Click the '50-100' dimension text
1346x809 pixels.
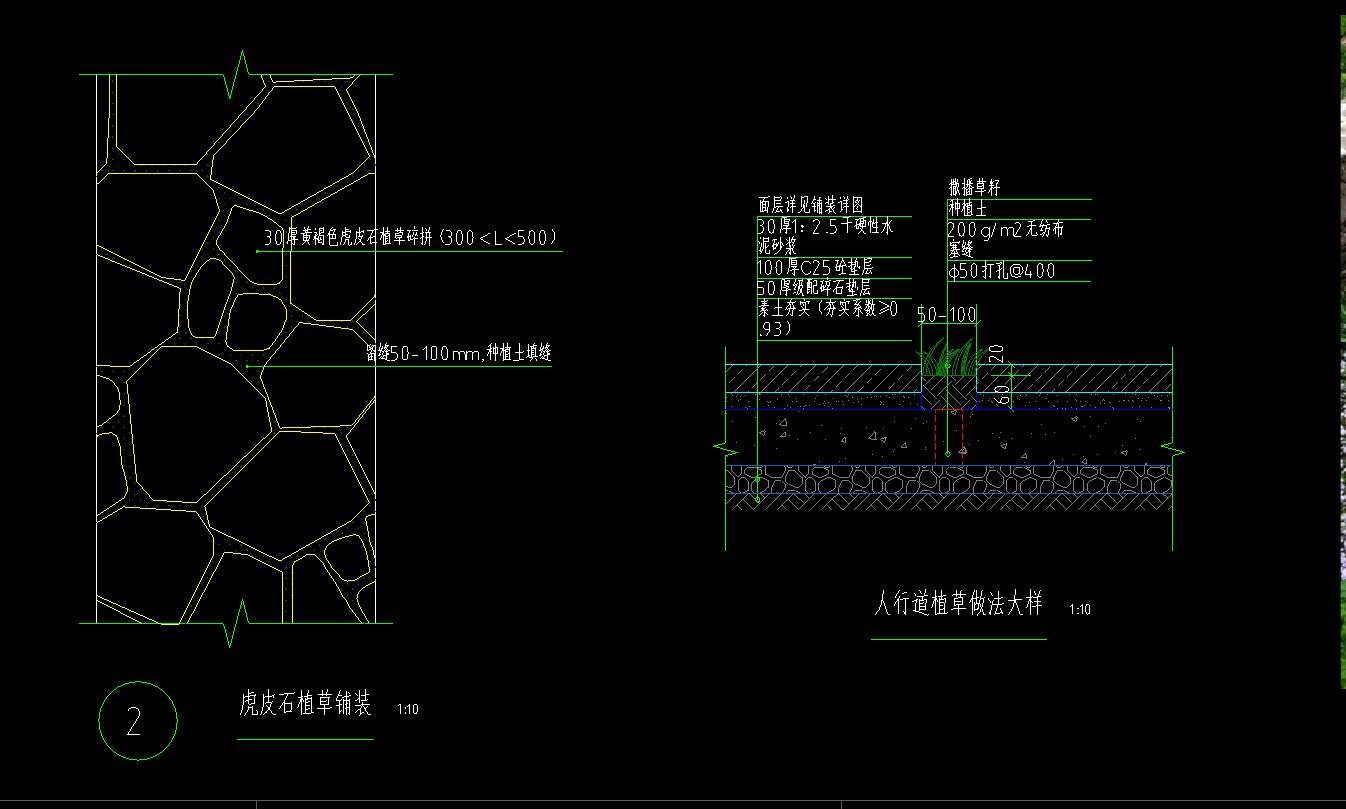point(946,315)
